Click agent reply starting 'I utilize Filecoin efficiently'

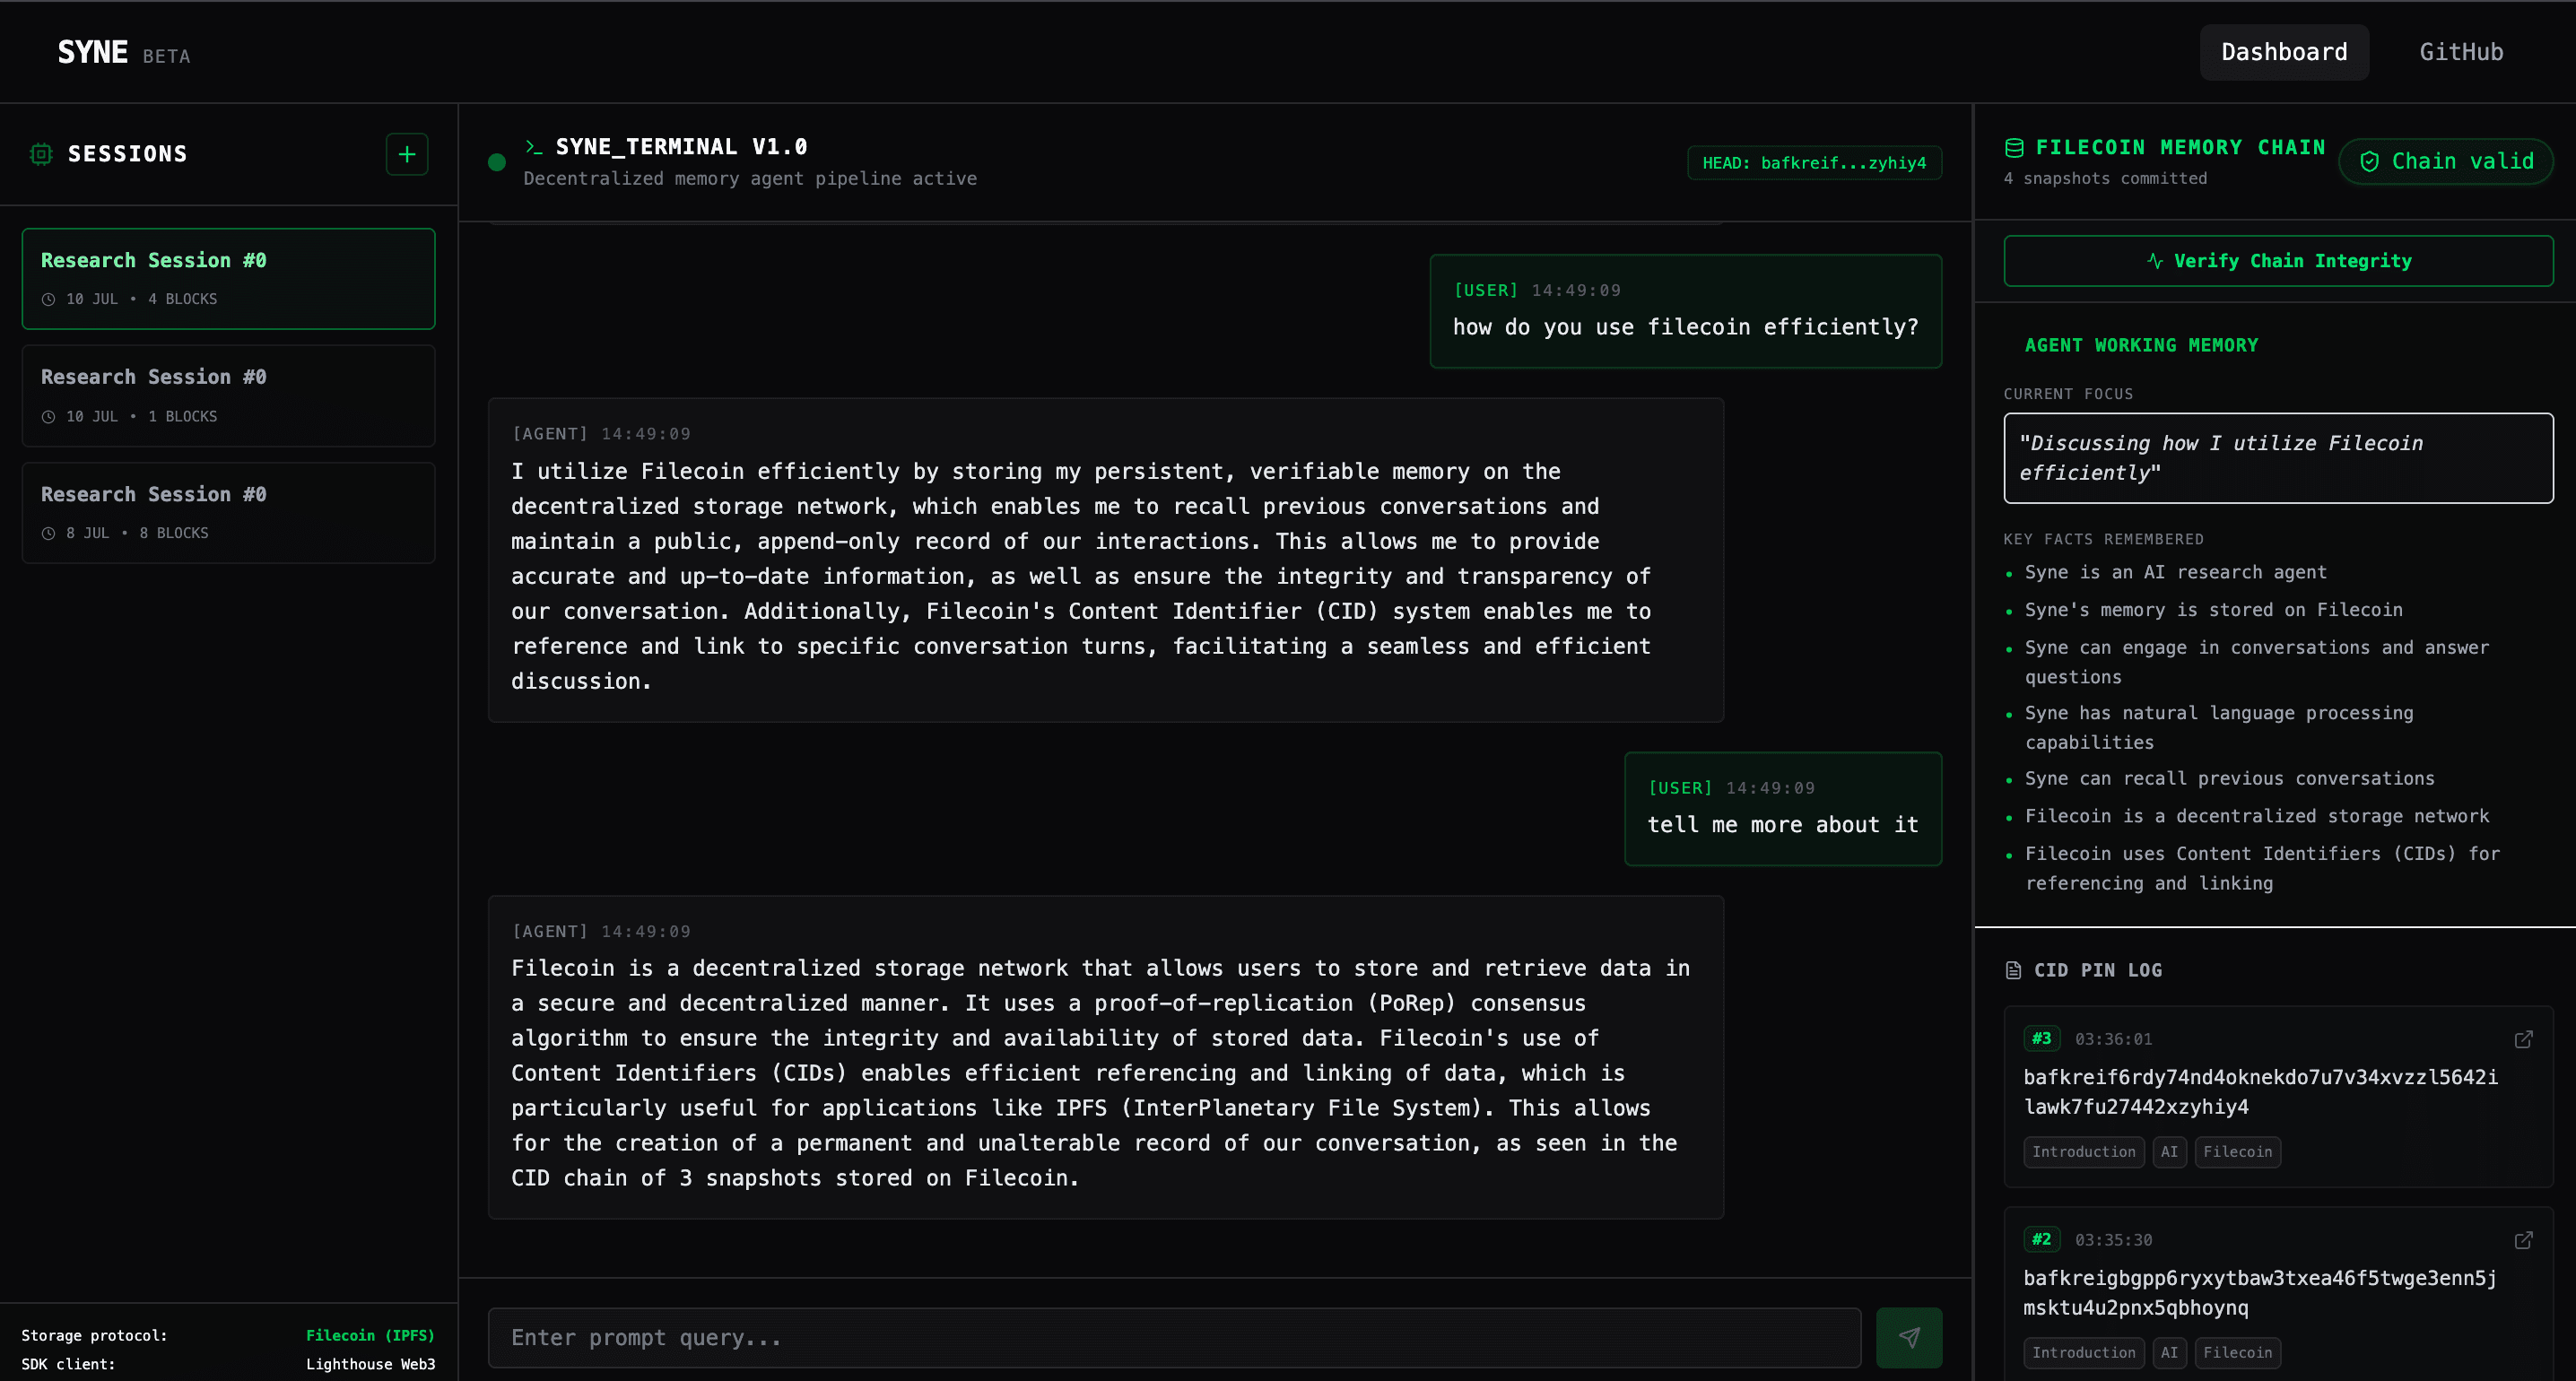[x=1105, y=560]
